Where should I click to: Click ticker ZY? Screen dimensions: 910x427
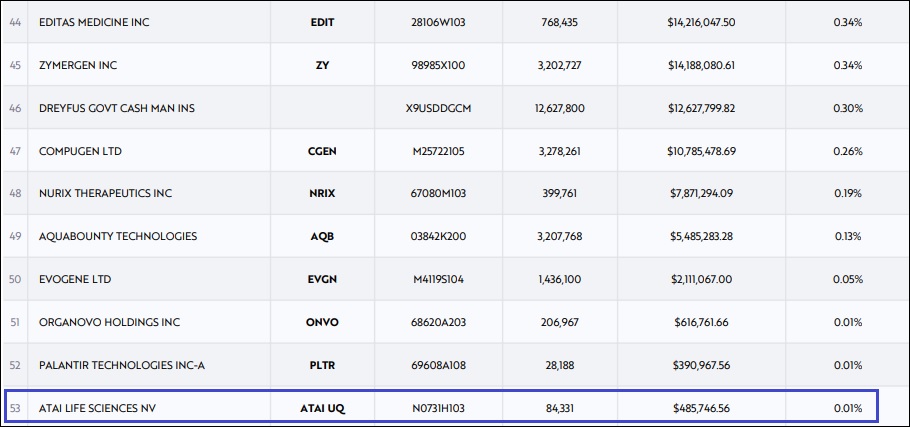(323, 66)
